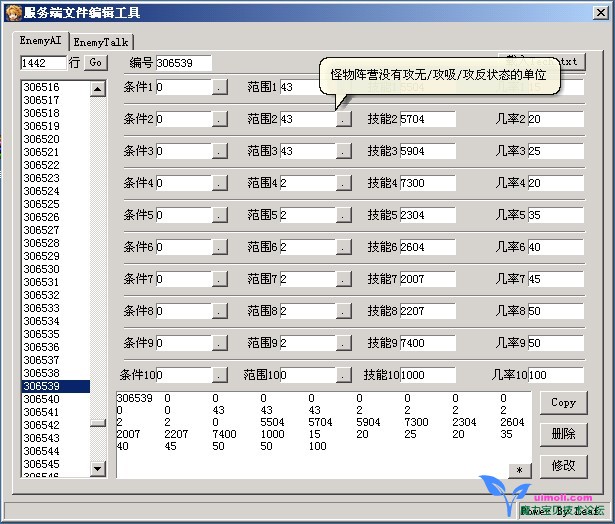
Task: Click the small button next to 条件5
Action: [220, 216]
